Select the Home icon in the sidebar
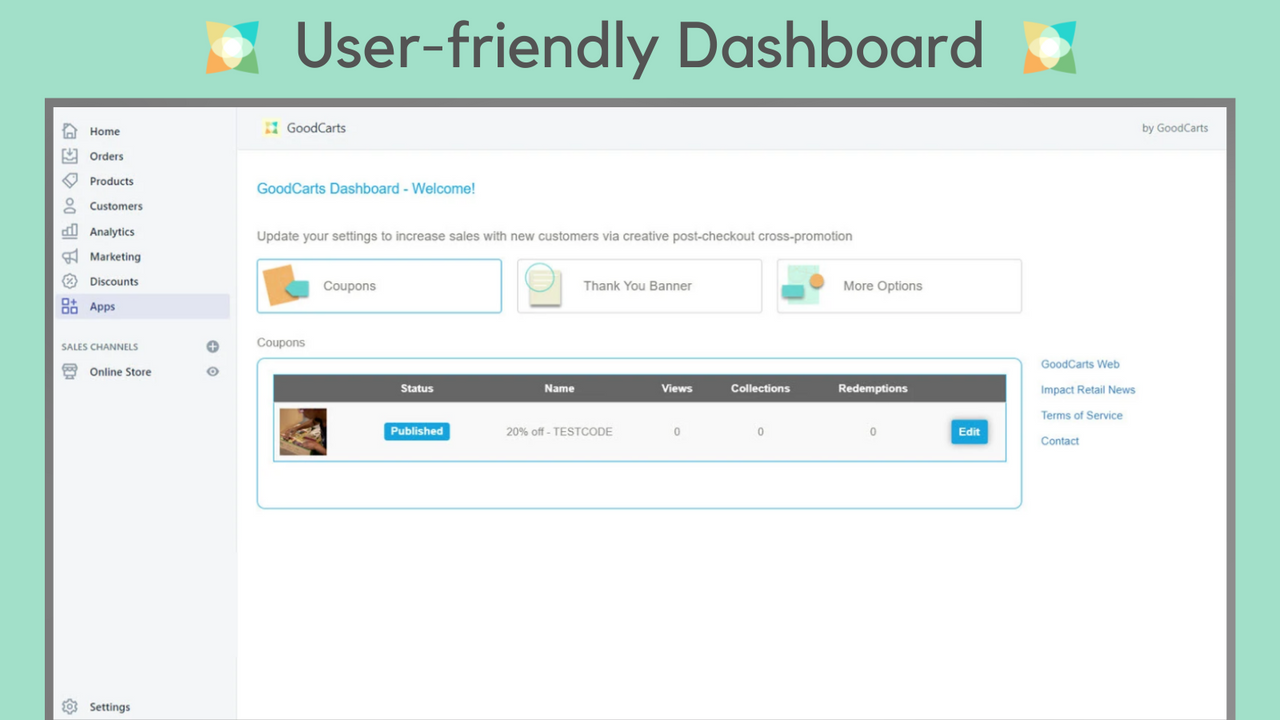The height and width of the screenshot is (720, 1280). click(x=70, y=131)
